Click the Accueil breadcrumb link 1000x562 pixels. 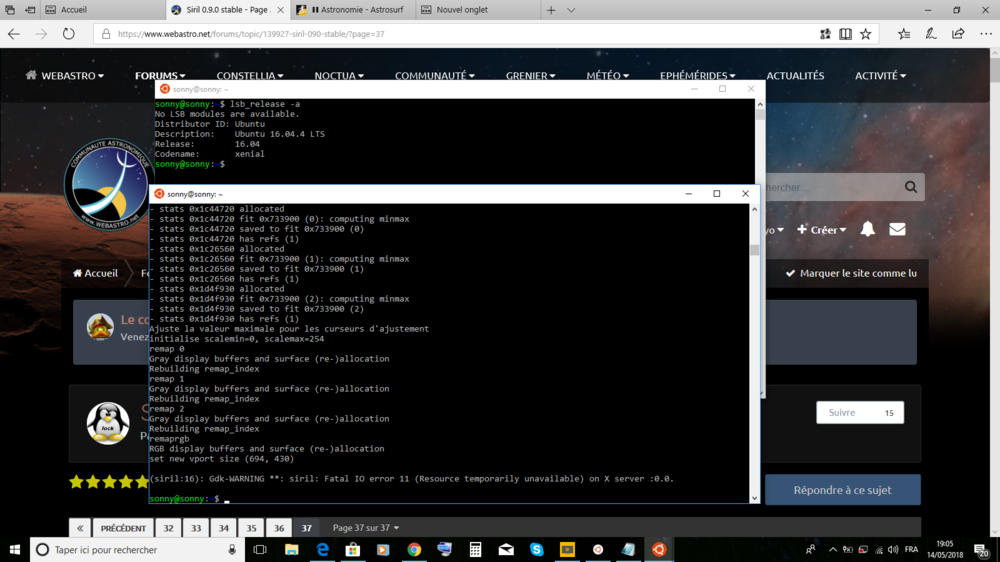coord(95,273)
